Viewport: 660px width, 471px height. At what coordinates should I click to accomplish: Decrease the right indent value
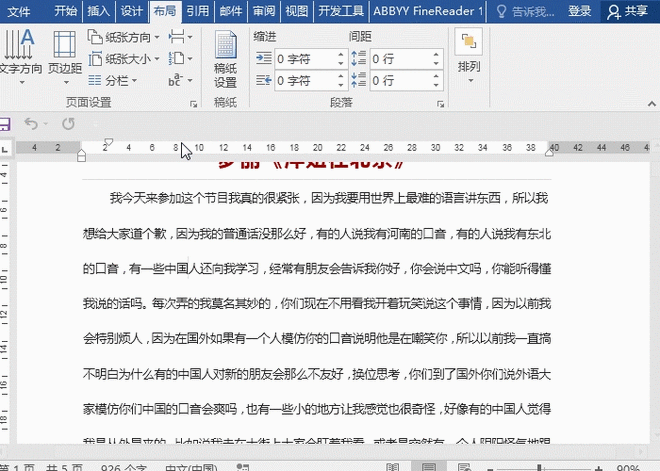(341, 85)
